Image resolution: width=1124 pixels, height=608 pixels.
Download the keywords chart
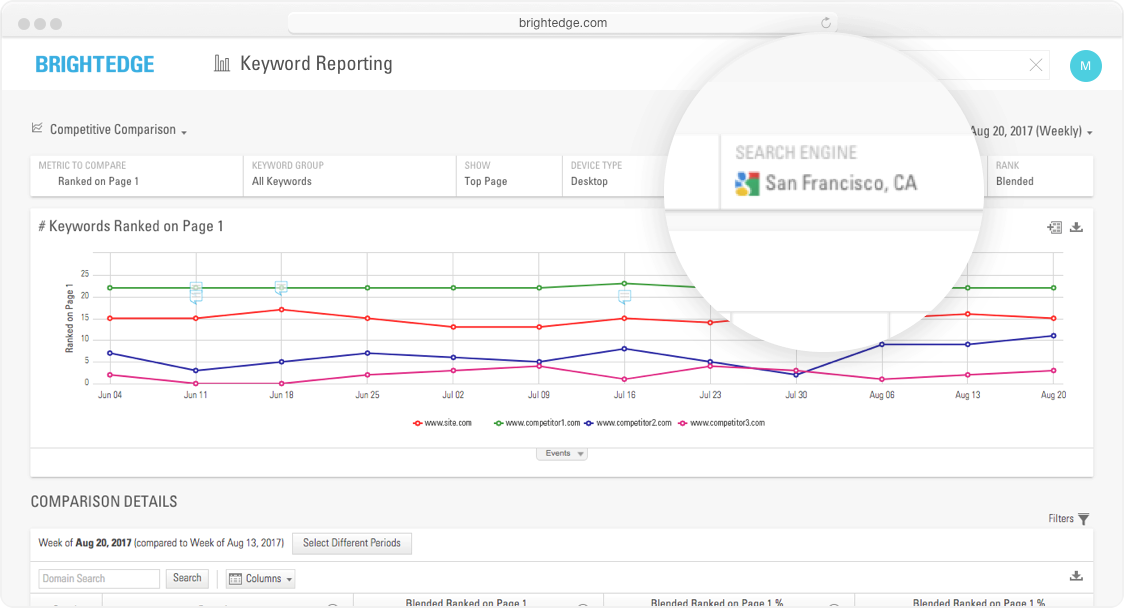pos(1077,227)
